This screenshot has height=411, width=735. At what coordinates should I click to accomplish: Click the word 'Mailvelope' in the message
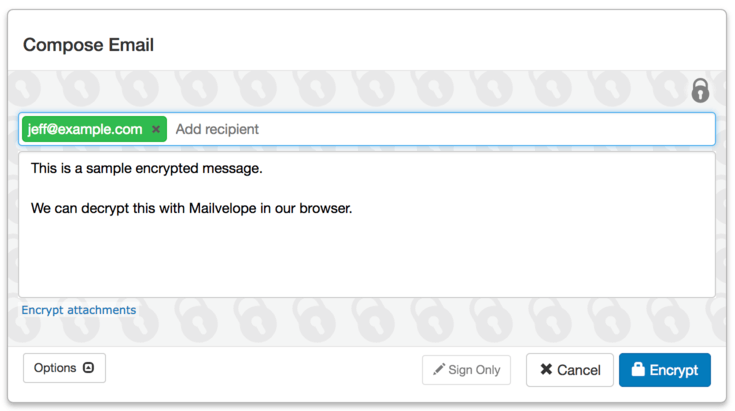coord(223,208)
